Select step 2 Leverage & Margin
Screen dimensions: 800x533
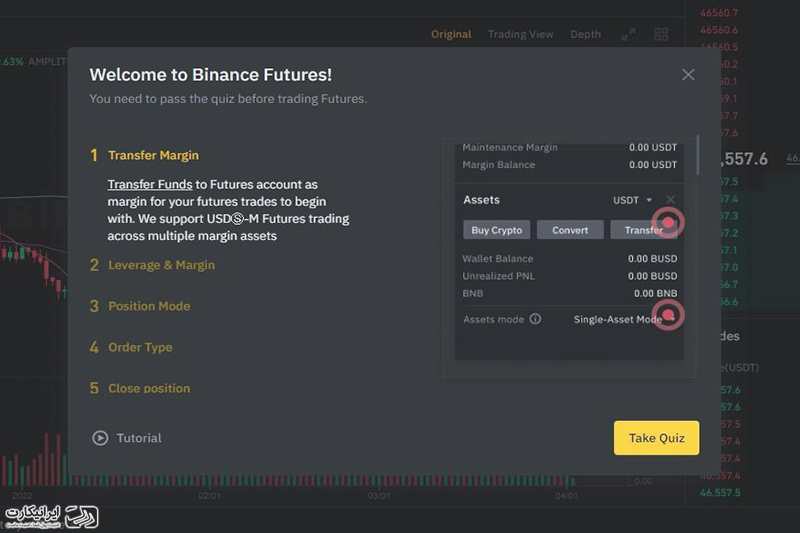click(x=152, y=265)
